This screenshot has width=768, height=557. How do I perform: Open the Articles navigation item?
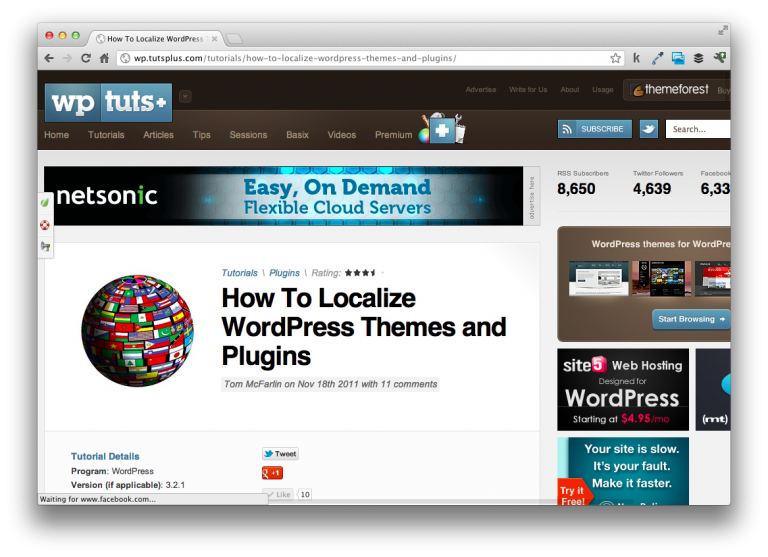click(x=158, y=135)
